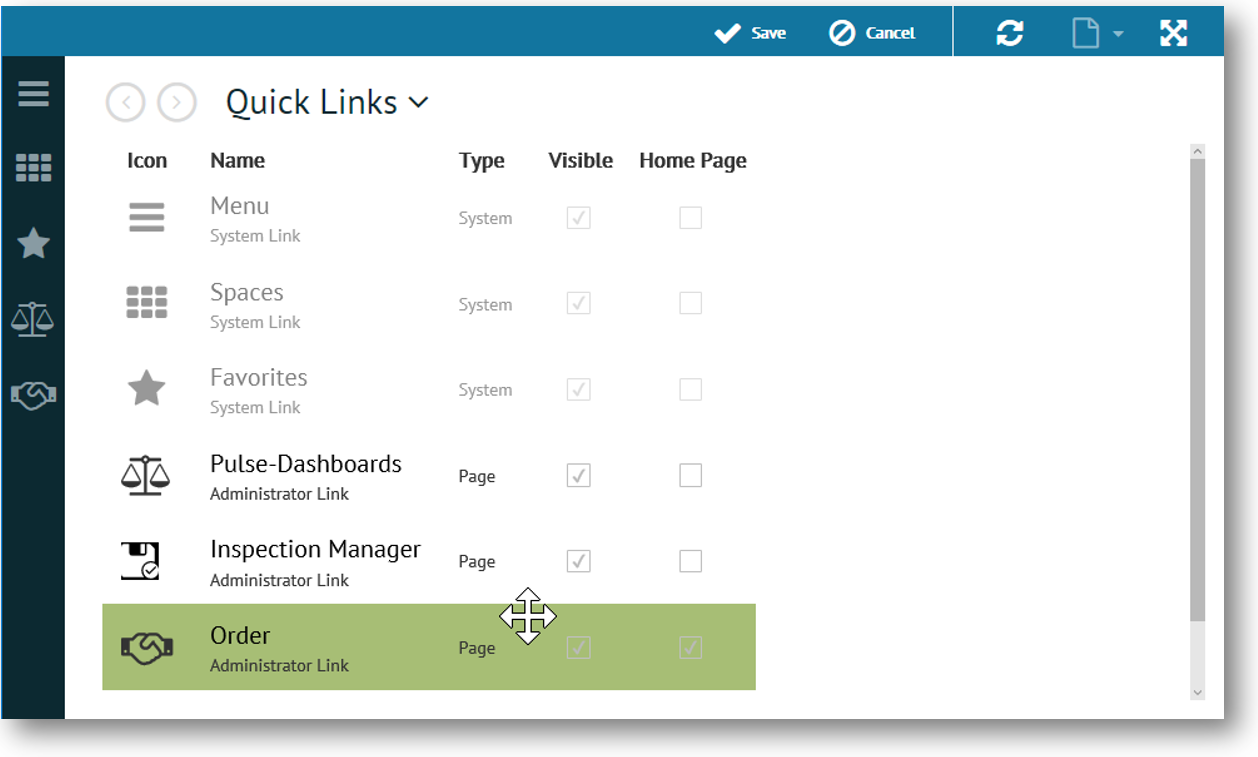Click the Page type of Pulse-Dashboards row
The height and width of the screenshot is (757, 1258).
click(x=477, y=476)
